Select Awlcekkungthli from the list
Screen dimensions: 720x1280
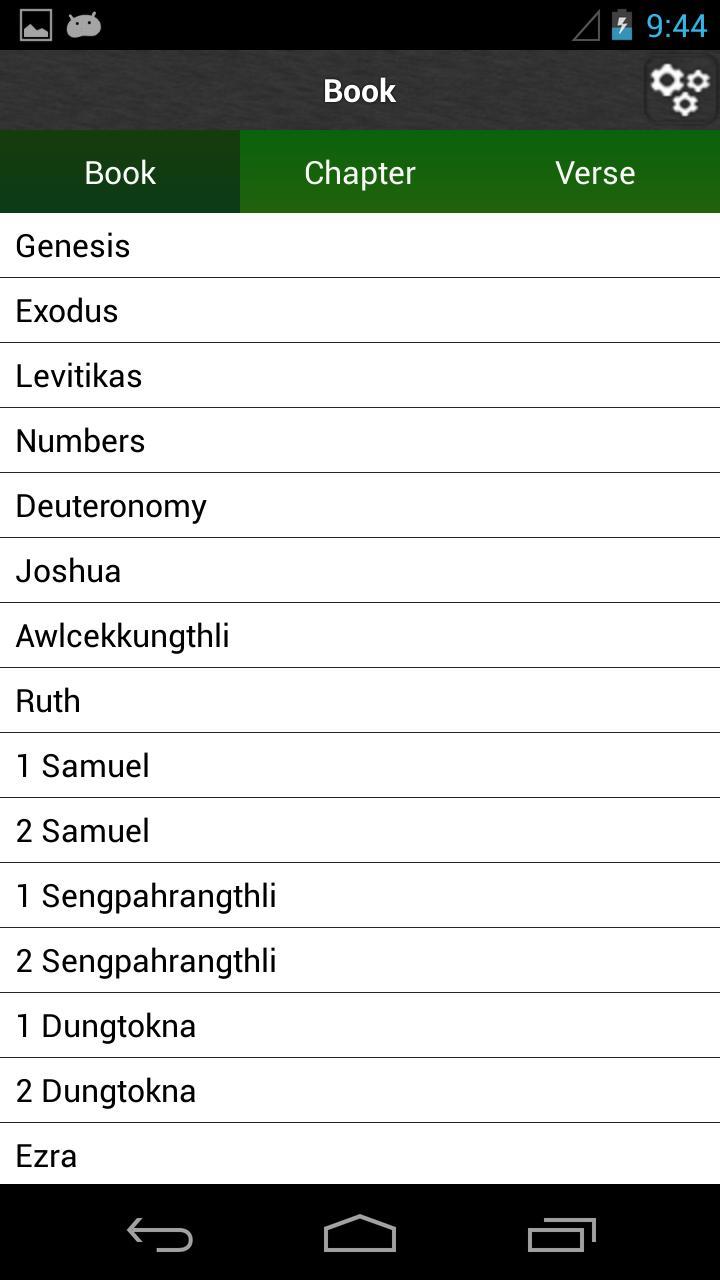(360, 635)
